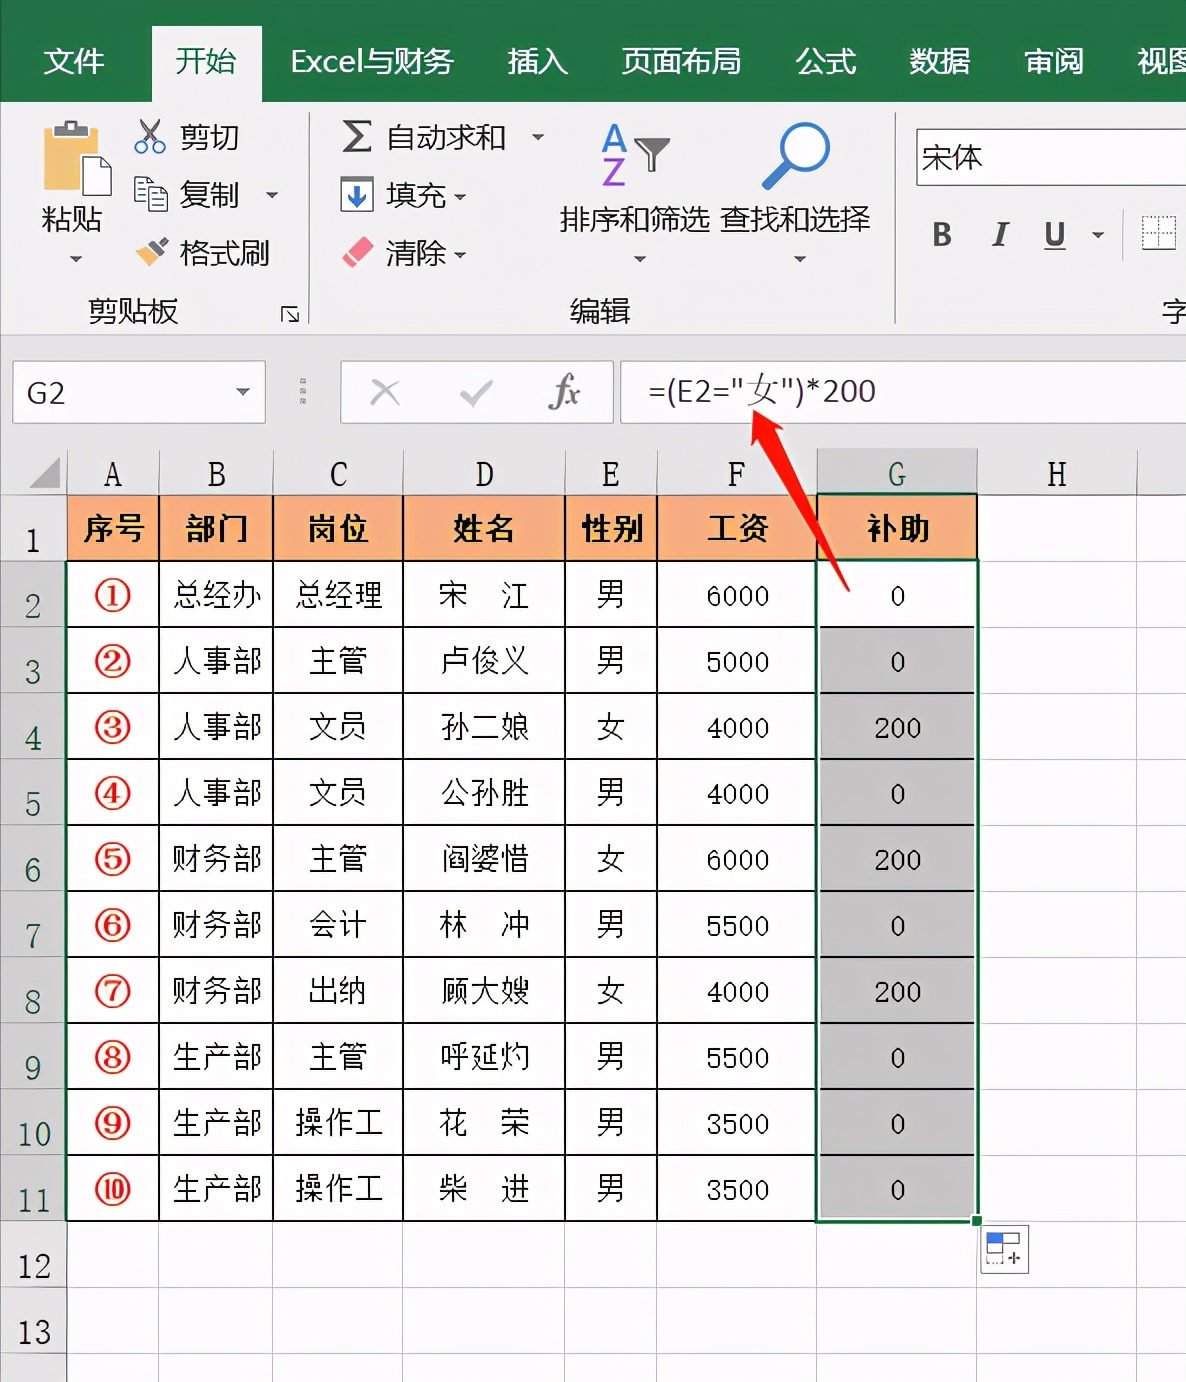Click the 查找和选择 label
This screenshot has height=1382, width=1186.
796,219
